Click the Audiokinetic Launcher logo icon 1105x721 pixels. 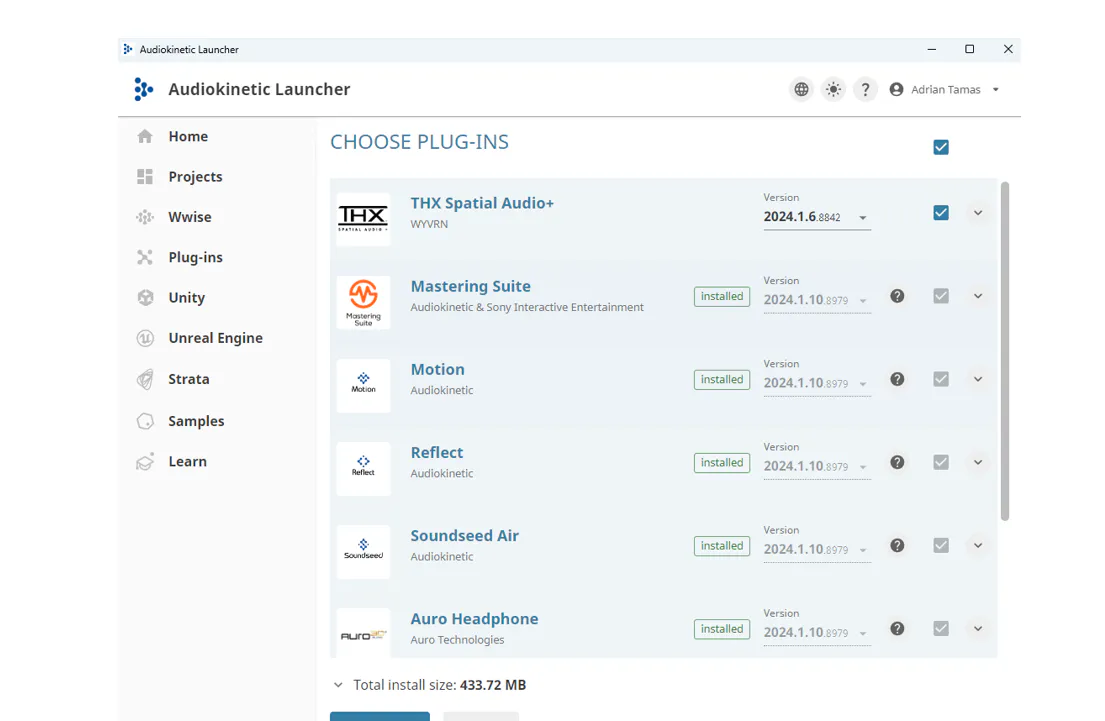[x=144, y=90]
